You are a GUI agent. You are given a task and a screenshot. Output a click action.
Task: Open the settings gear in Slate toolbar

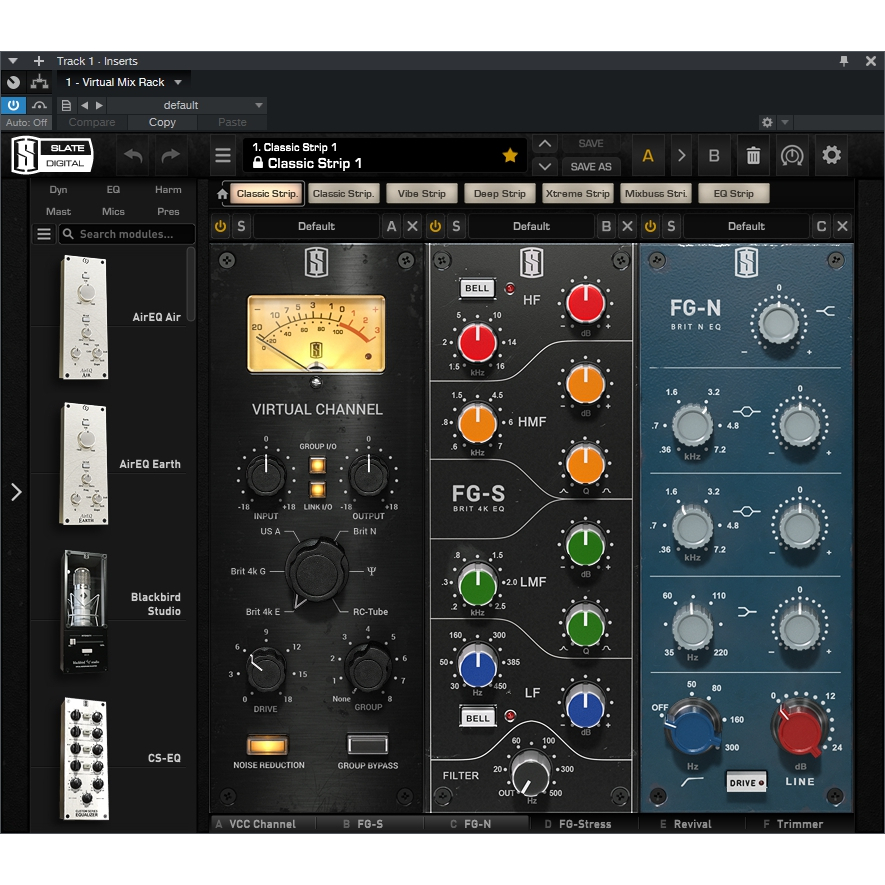[831, 156]
